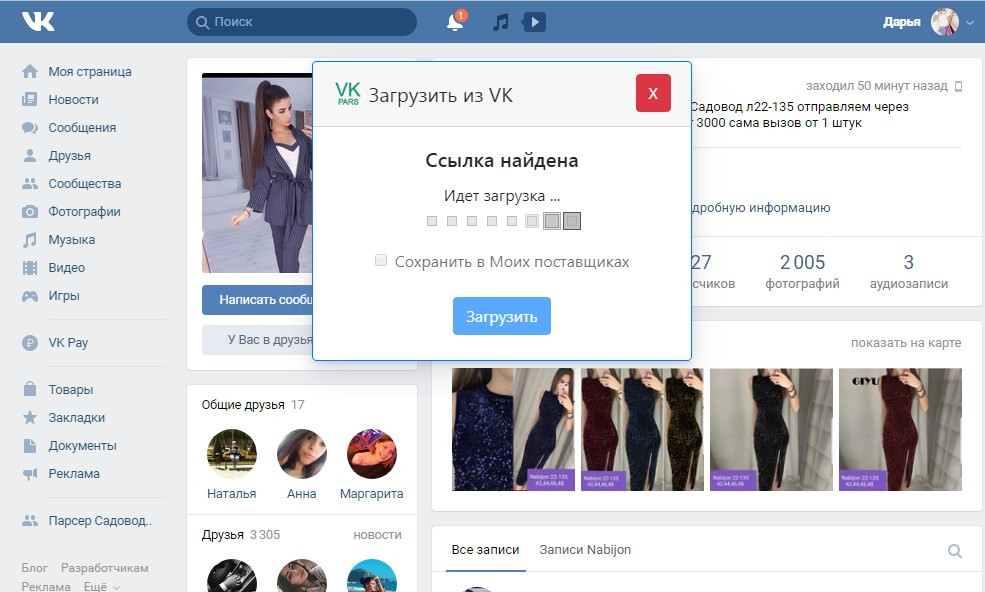Open Закладки in the left menu

pos(76,418)
